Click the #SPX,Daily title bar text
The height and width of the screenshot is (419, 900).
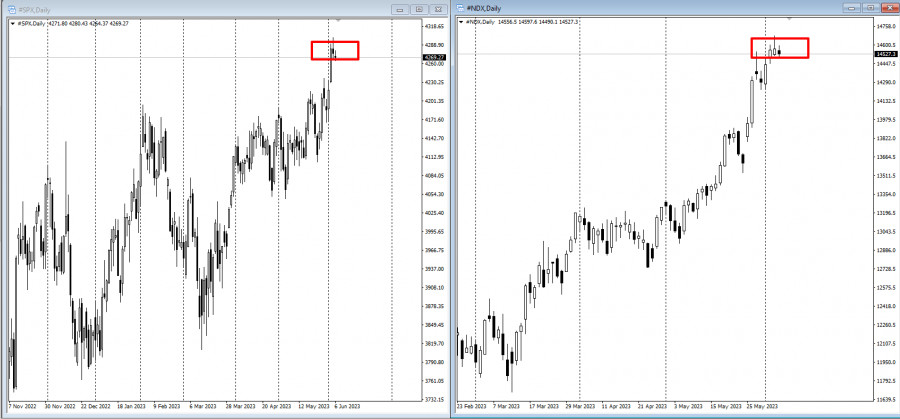pyautogui.click(x=33, y=9)
